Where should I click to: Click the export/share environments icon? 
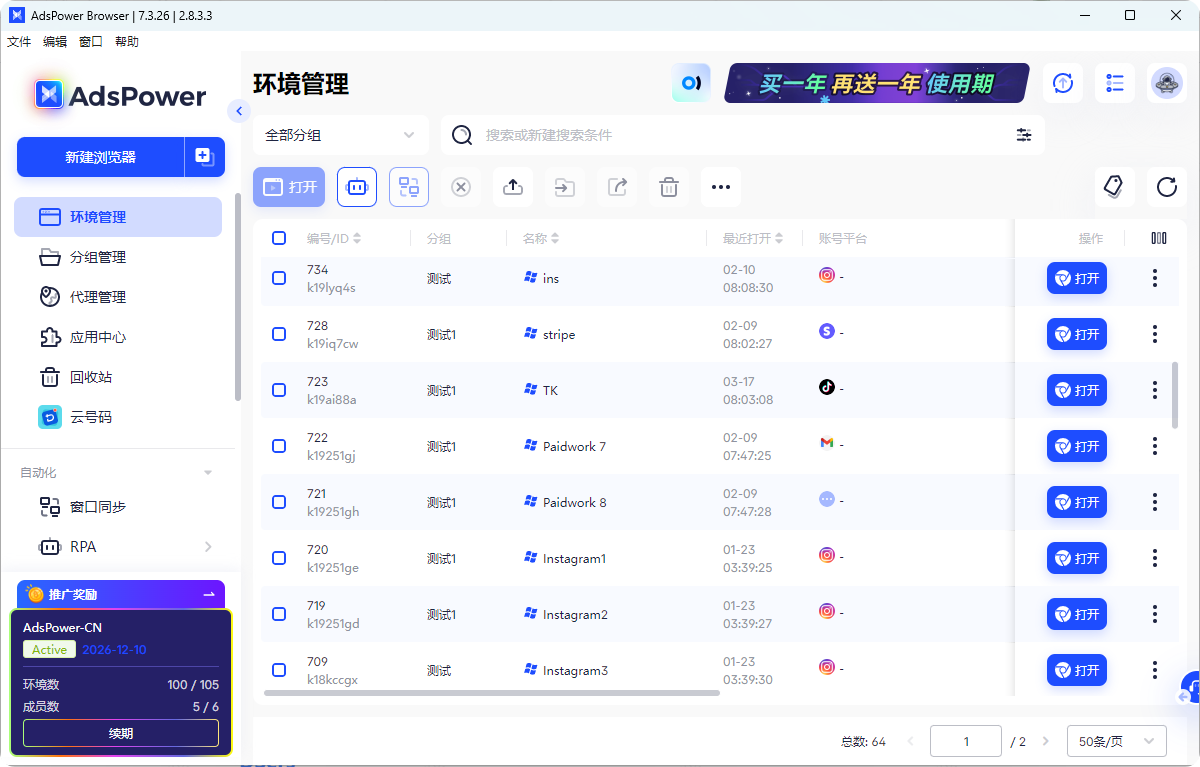tap(617, 187)
